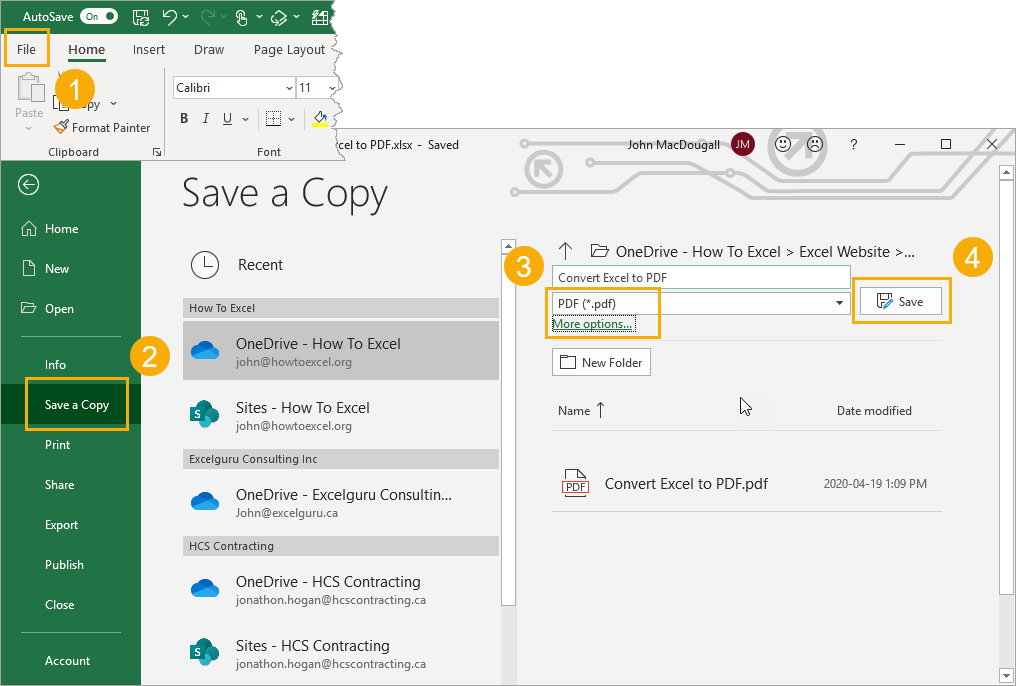The image size is (1016, 686).
Task: Click the eraser-style icon in the title bar
Action: click(x=279, y=17)
